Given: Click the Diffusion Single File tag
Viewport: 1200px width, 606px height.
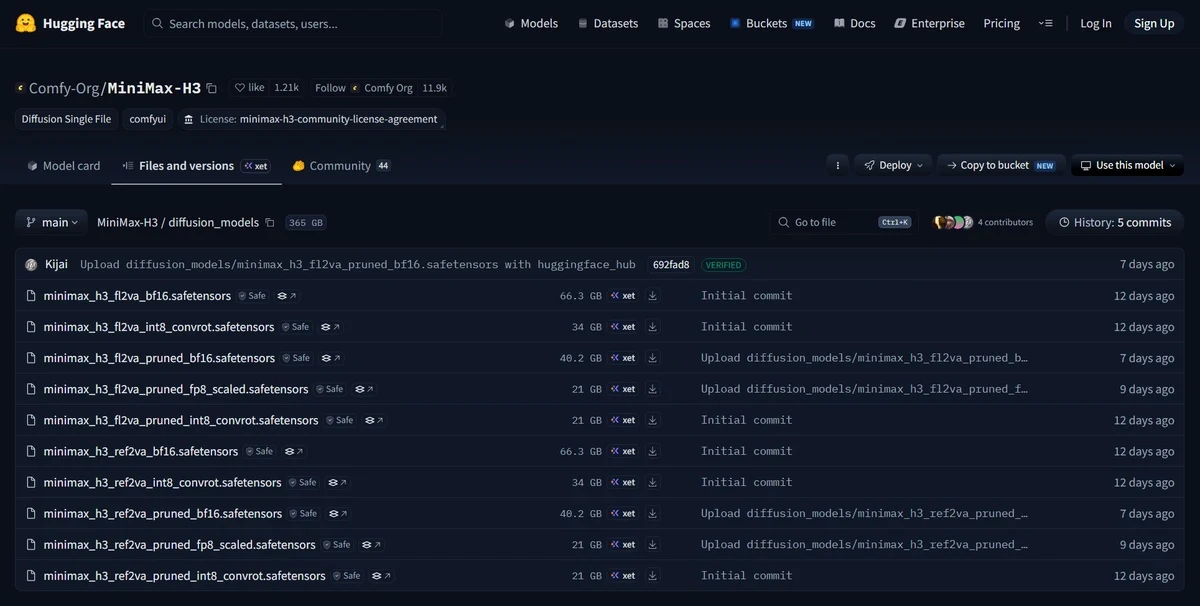Looking at the screenshot, I should [67, 119].
